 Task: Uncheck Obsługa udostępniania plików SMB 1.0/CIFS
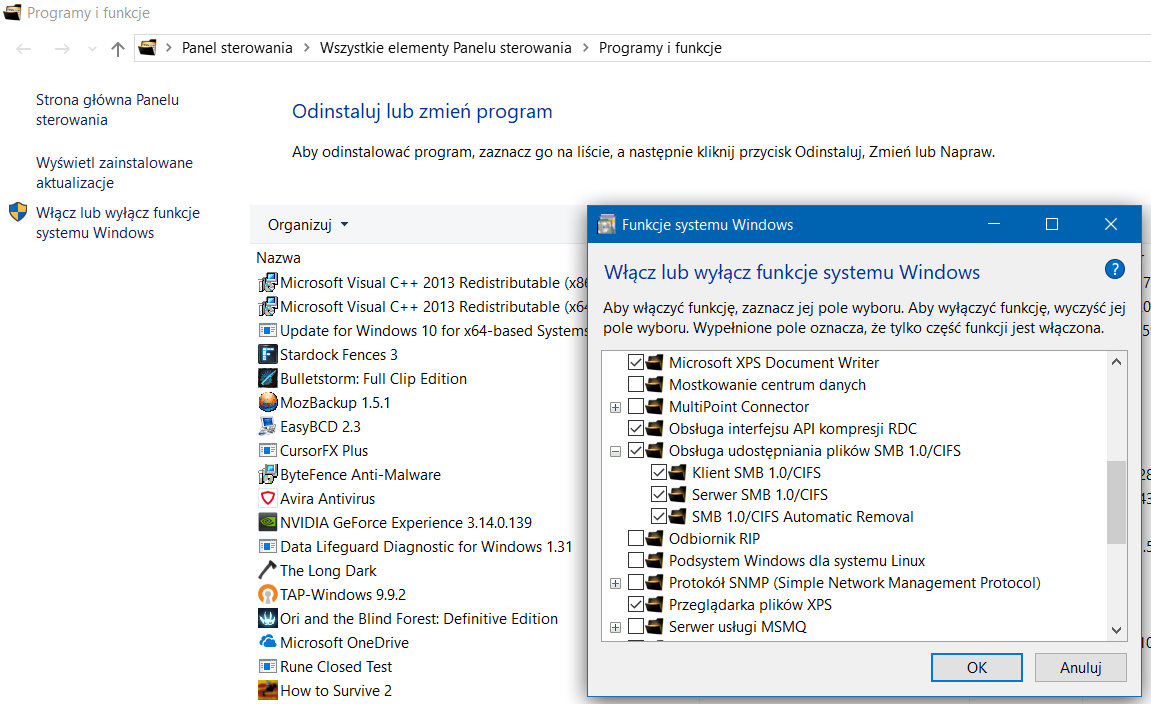coord(636,451)
